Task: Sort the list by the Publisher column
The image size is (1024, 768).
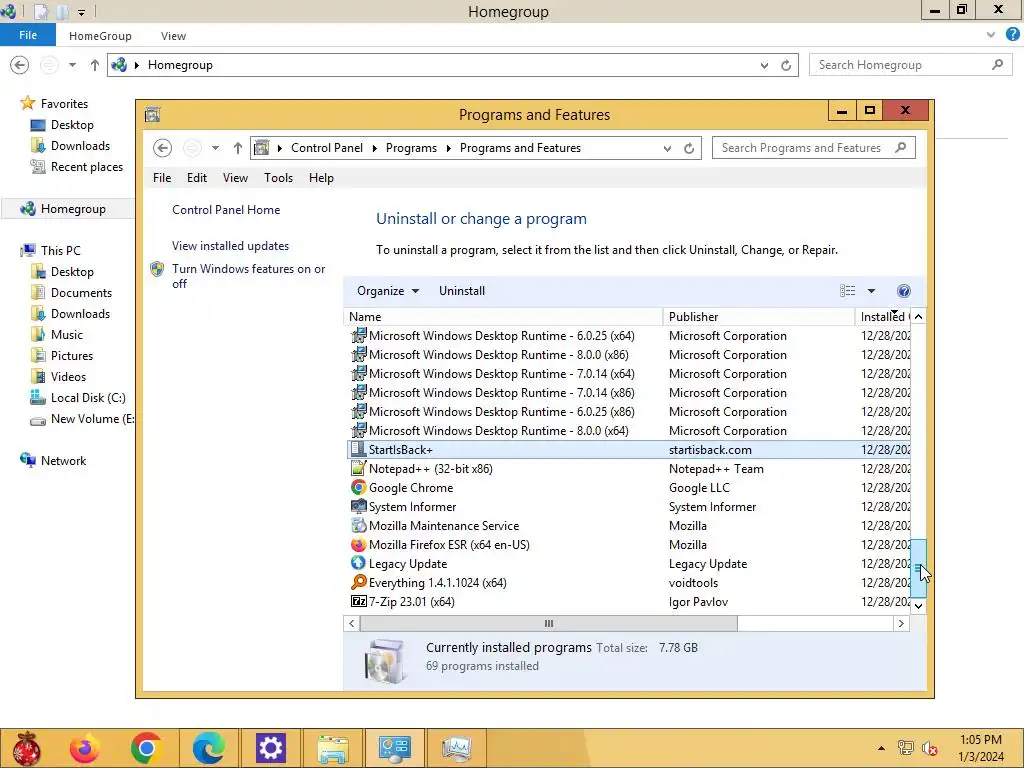Action: click(759, 317)
